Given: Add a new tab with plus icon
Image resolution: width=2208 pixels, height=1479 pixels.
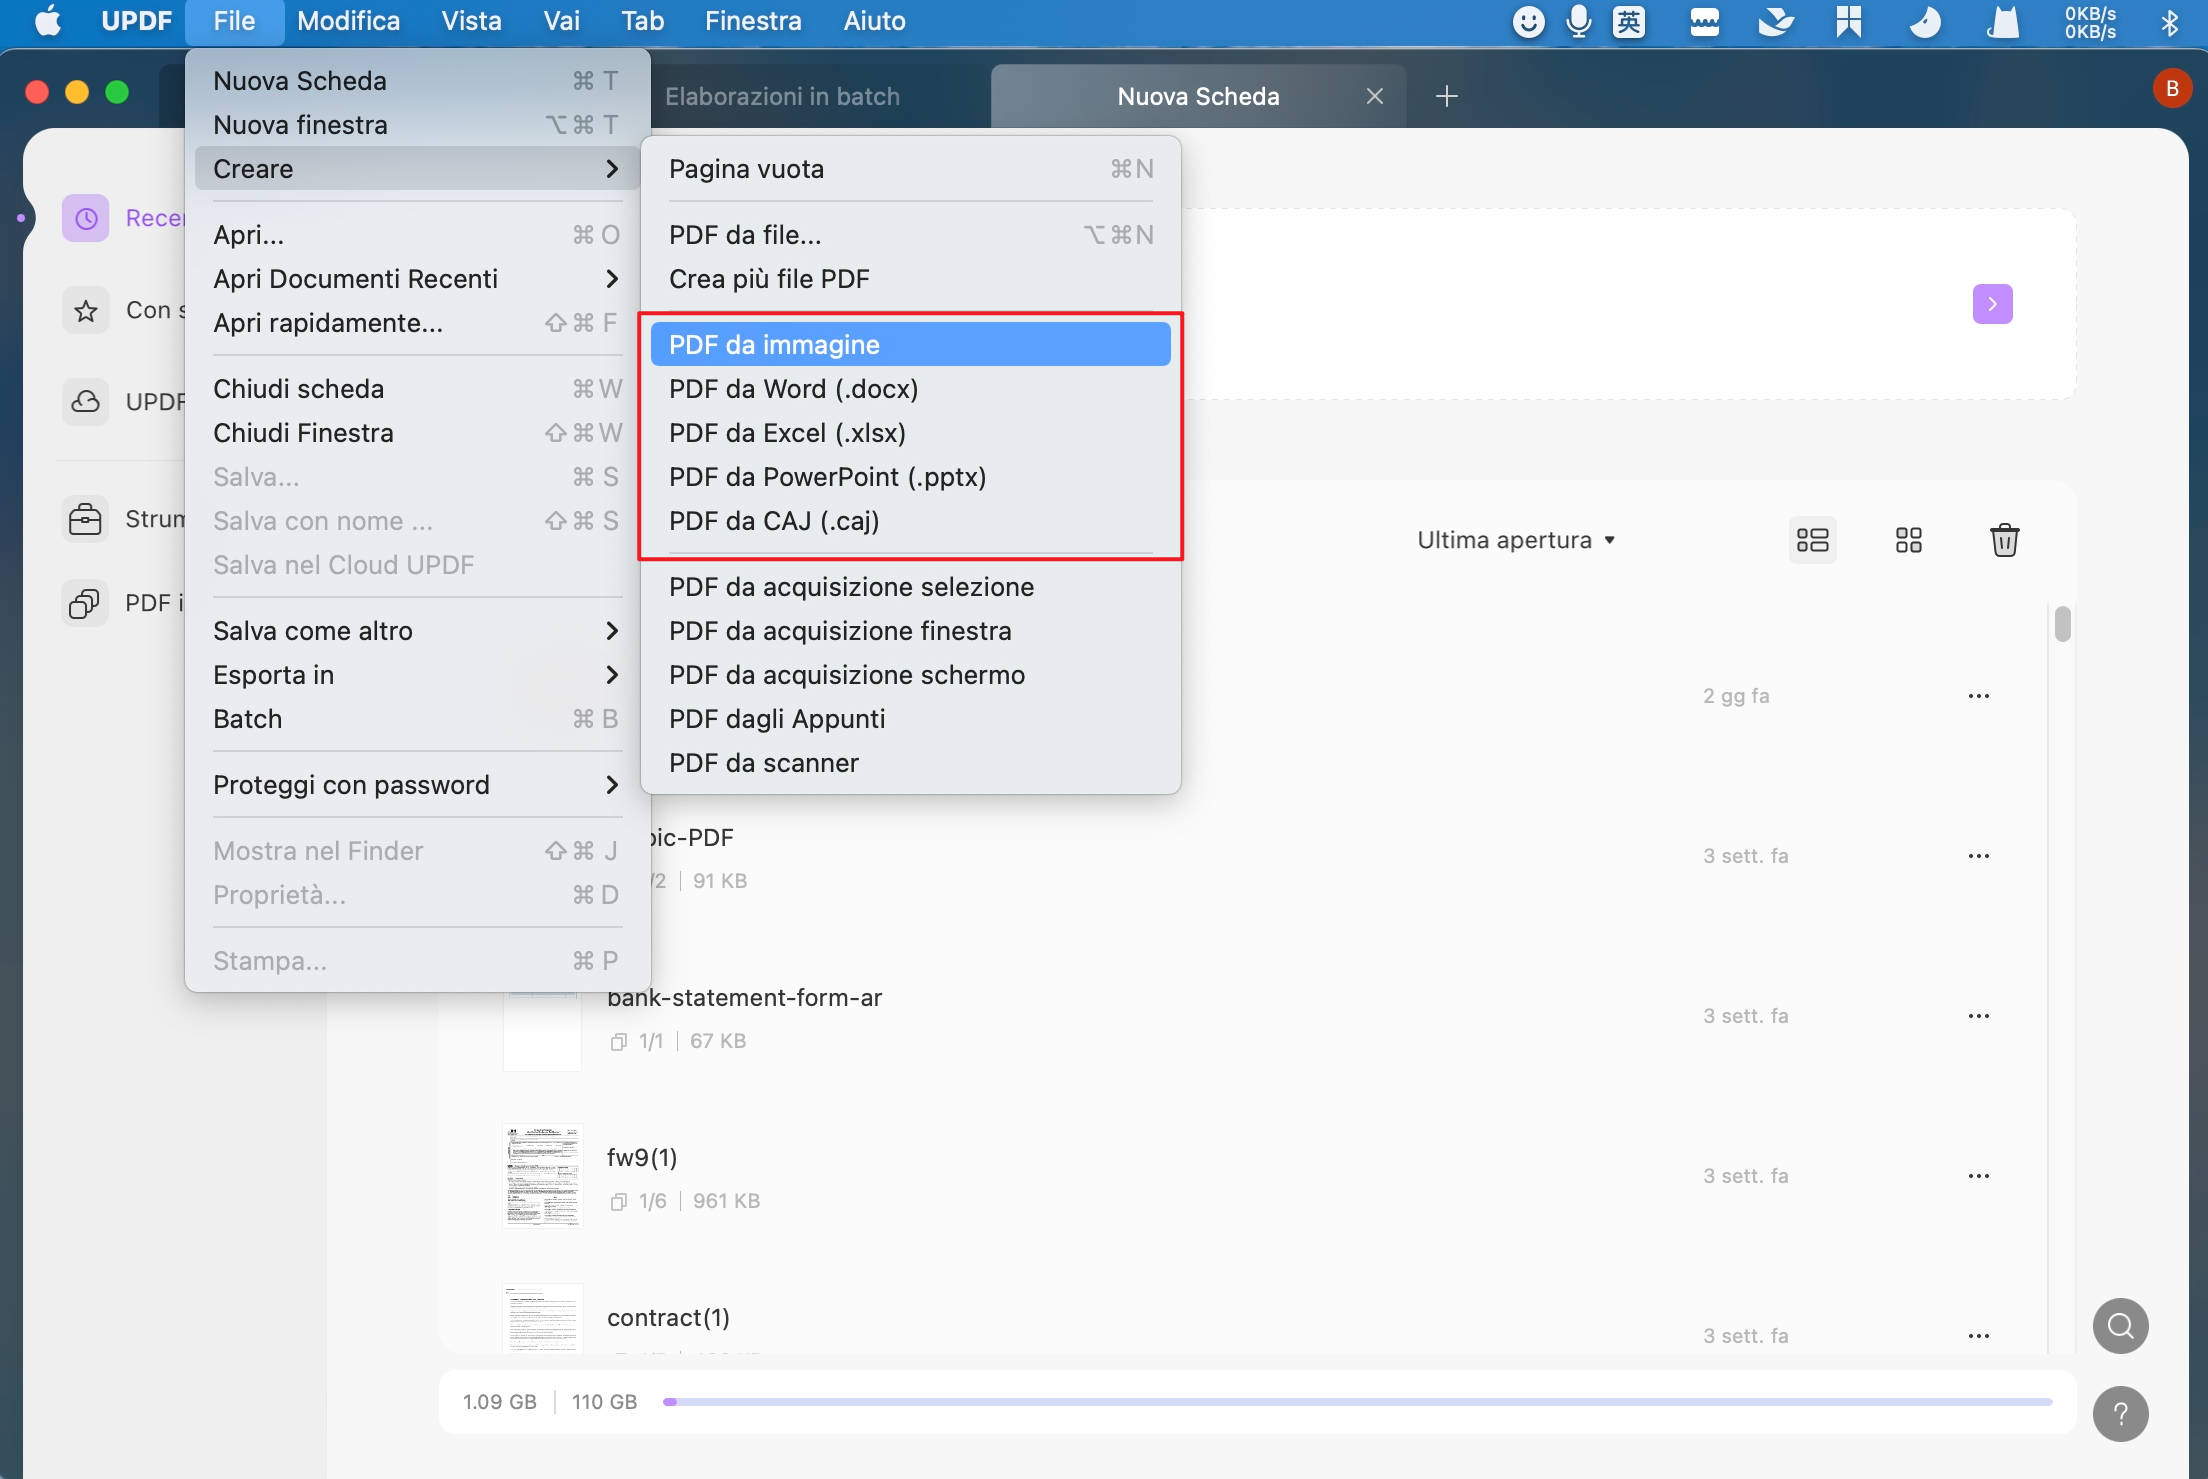Looking at the screenshot, I should 1446,96.
